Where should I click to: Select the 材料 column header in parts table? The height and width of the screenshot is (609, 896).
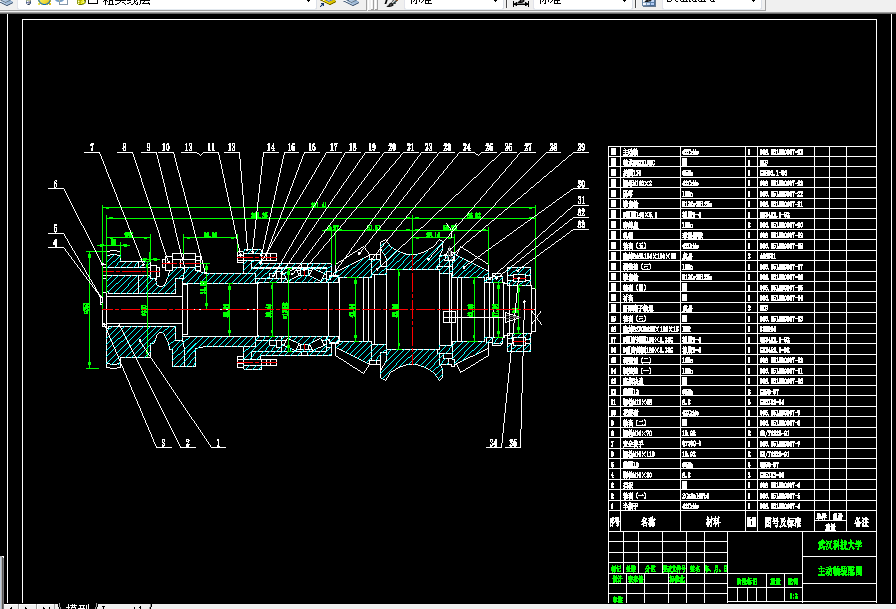(713, 522)
